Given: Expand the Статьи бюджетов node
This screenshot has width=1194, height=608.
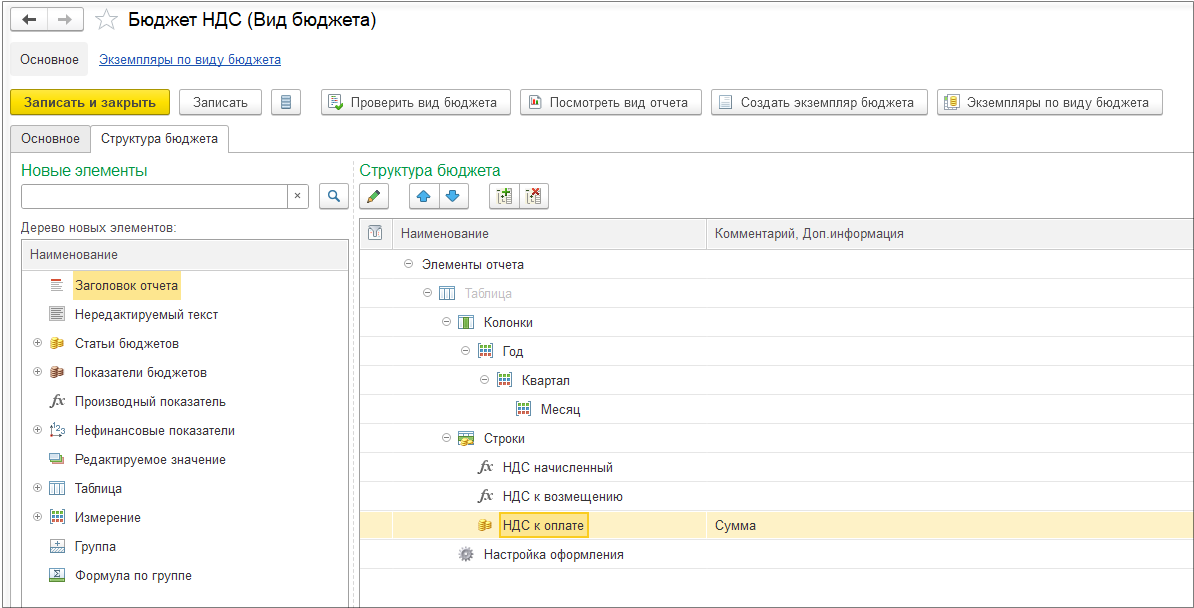Looking at the screenshot, I should coord(38,343).
